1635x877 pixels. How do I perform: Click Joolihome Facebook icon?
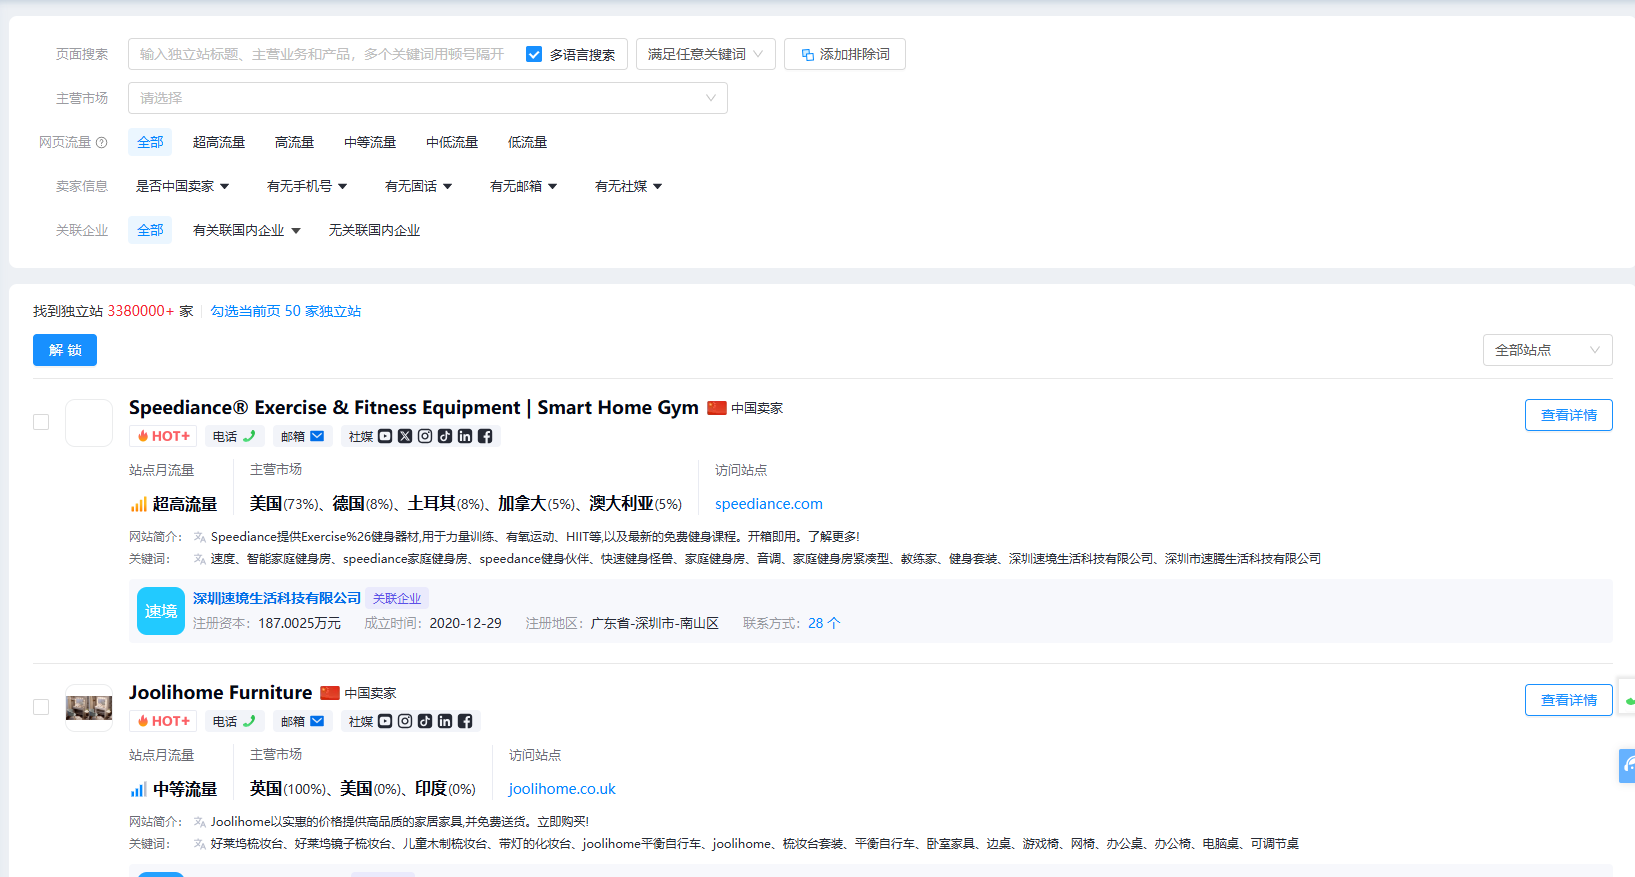pyautogui.click(x=465, y=721)
